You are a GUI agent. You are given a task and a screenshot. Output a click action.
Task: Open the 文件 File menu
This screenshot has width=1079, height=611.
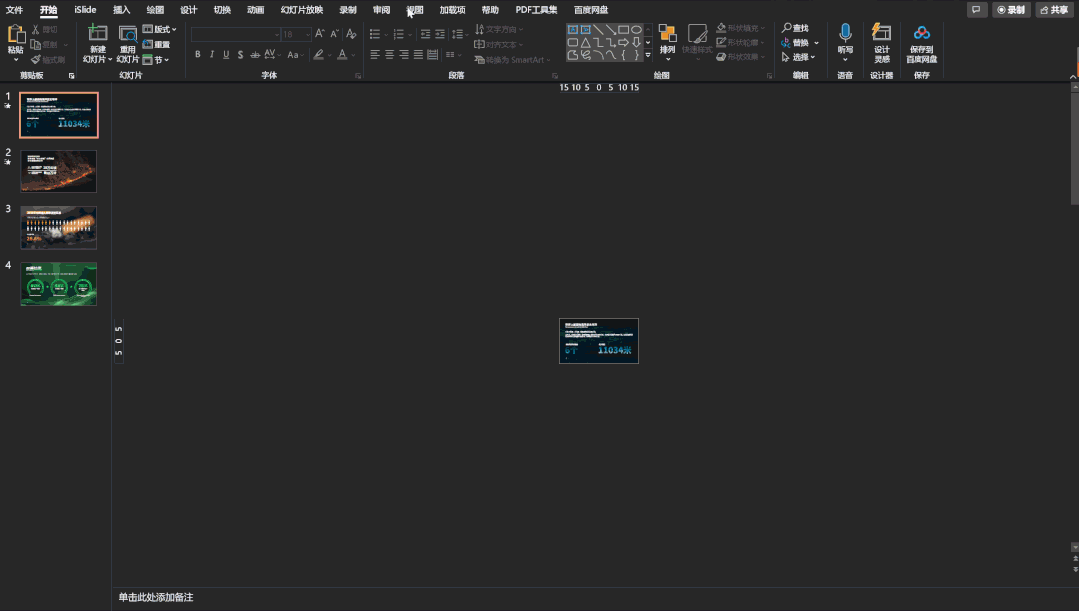14,10
